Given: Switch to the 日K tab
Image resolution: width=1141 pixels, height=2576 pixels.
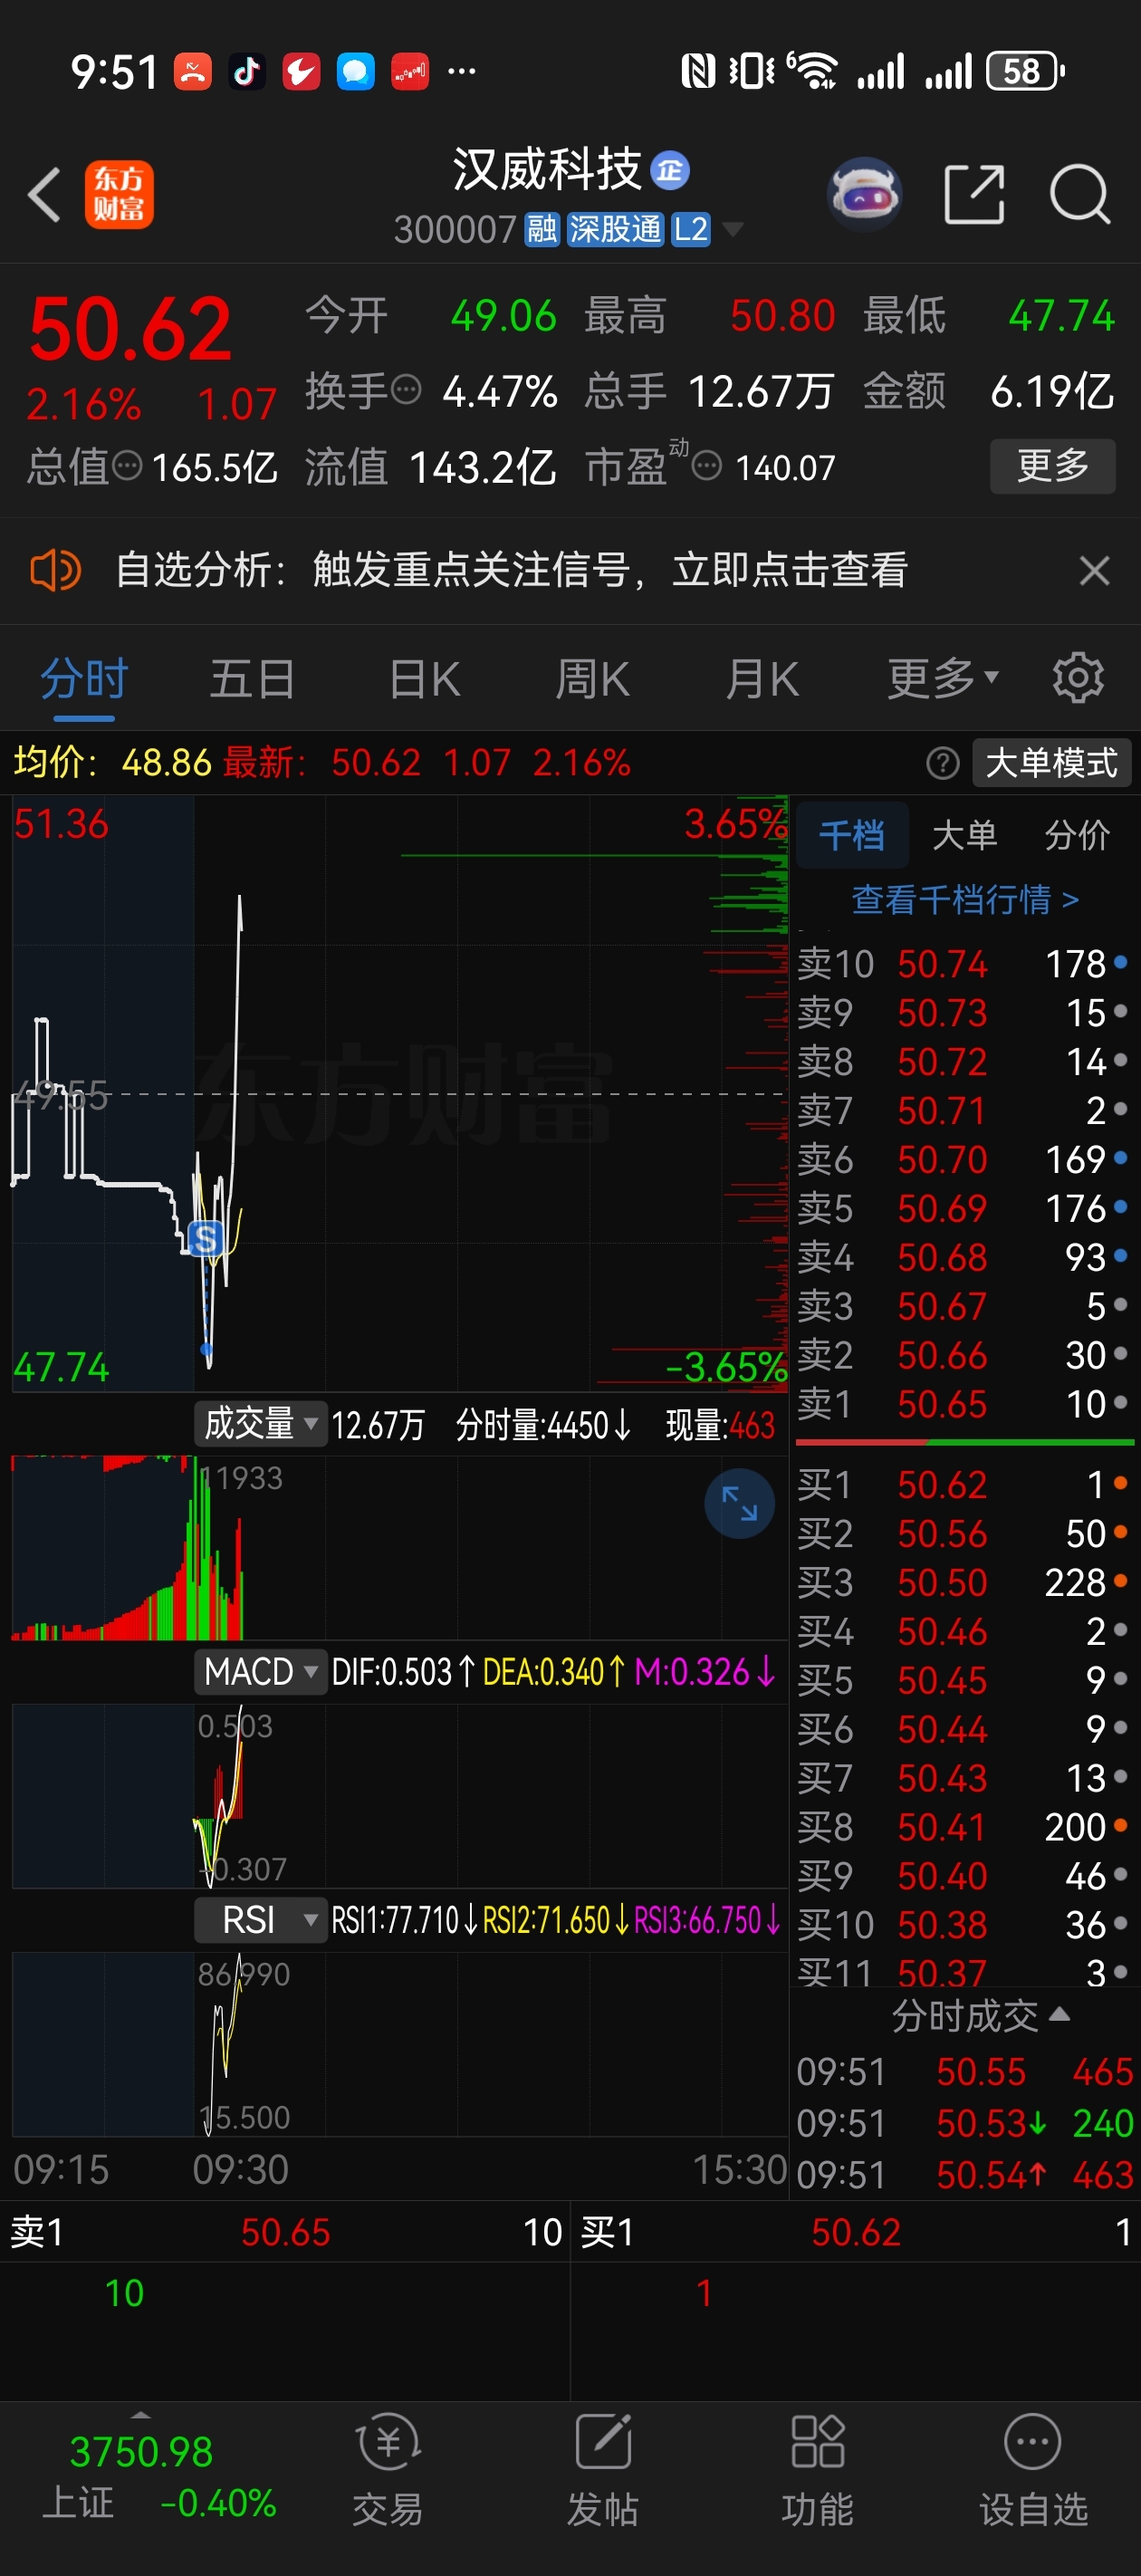Looking at the screenshot, I should (x=425, y=680).
